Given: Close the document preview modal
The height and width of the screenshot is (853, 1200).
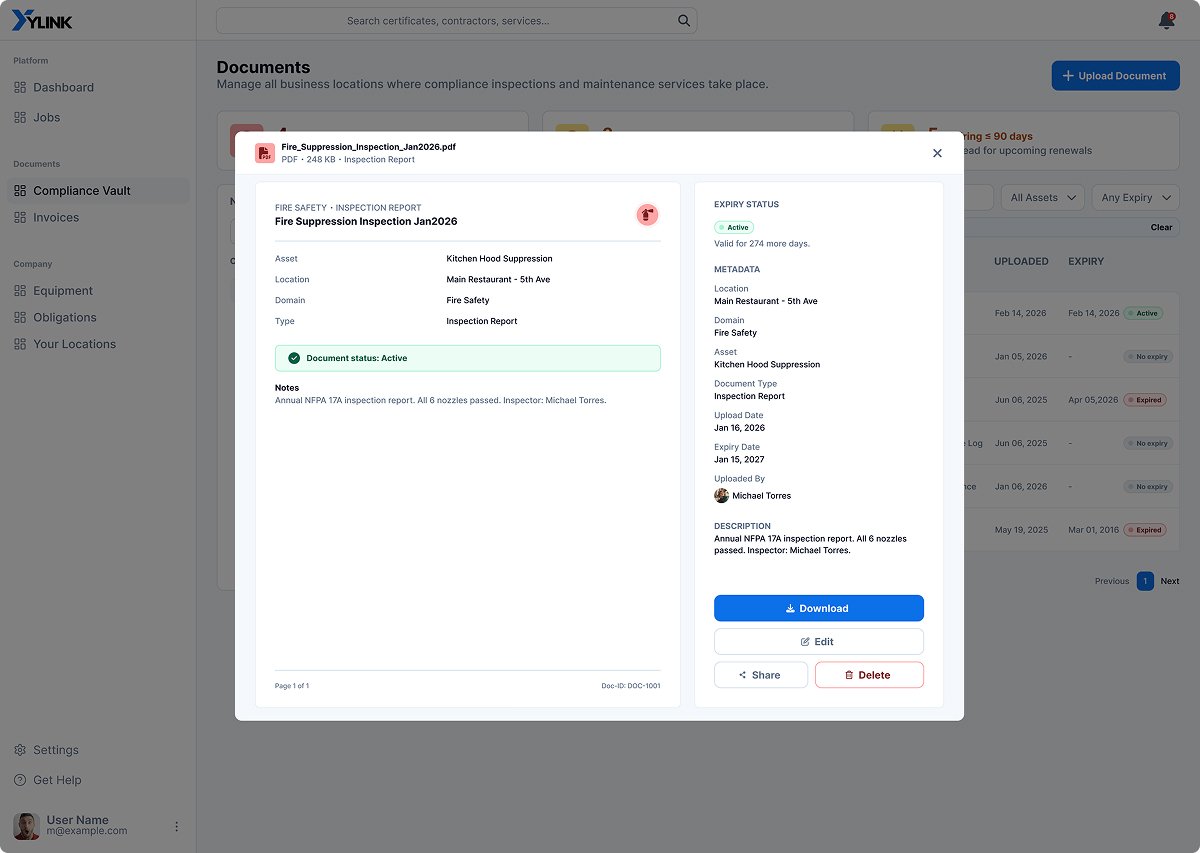Looking at the screenshot, I should click(937, 153).
